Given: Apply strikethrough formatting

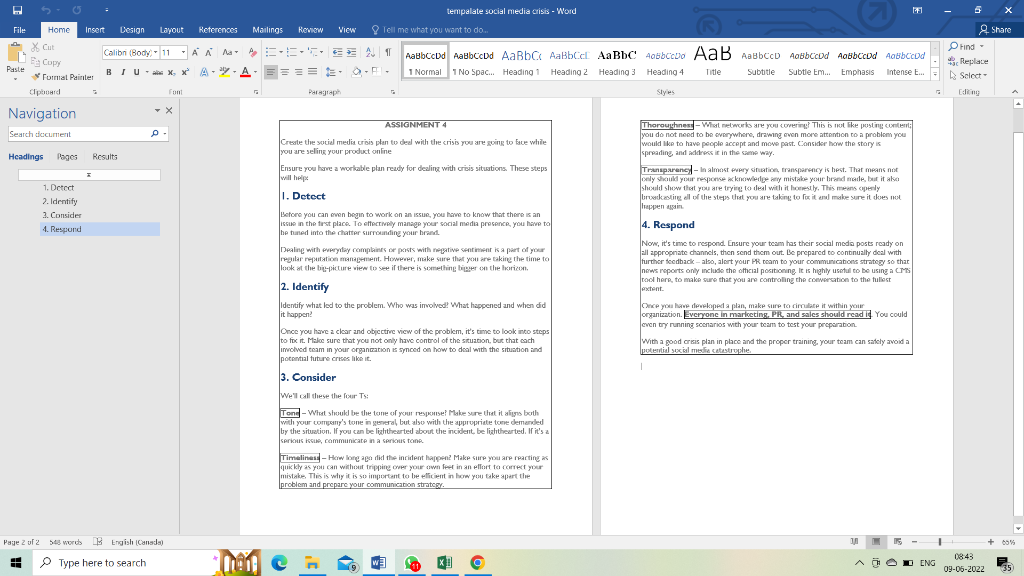Looking at the screenshot, I should tap(157, 72).
